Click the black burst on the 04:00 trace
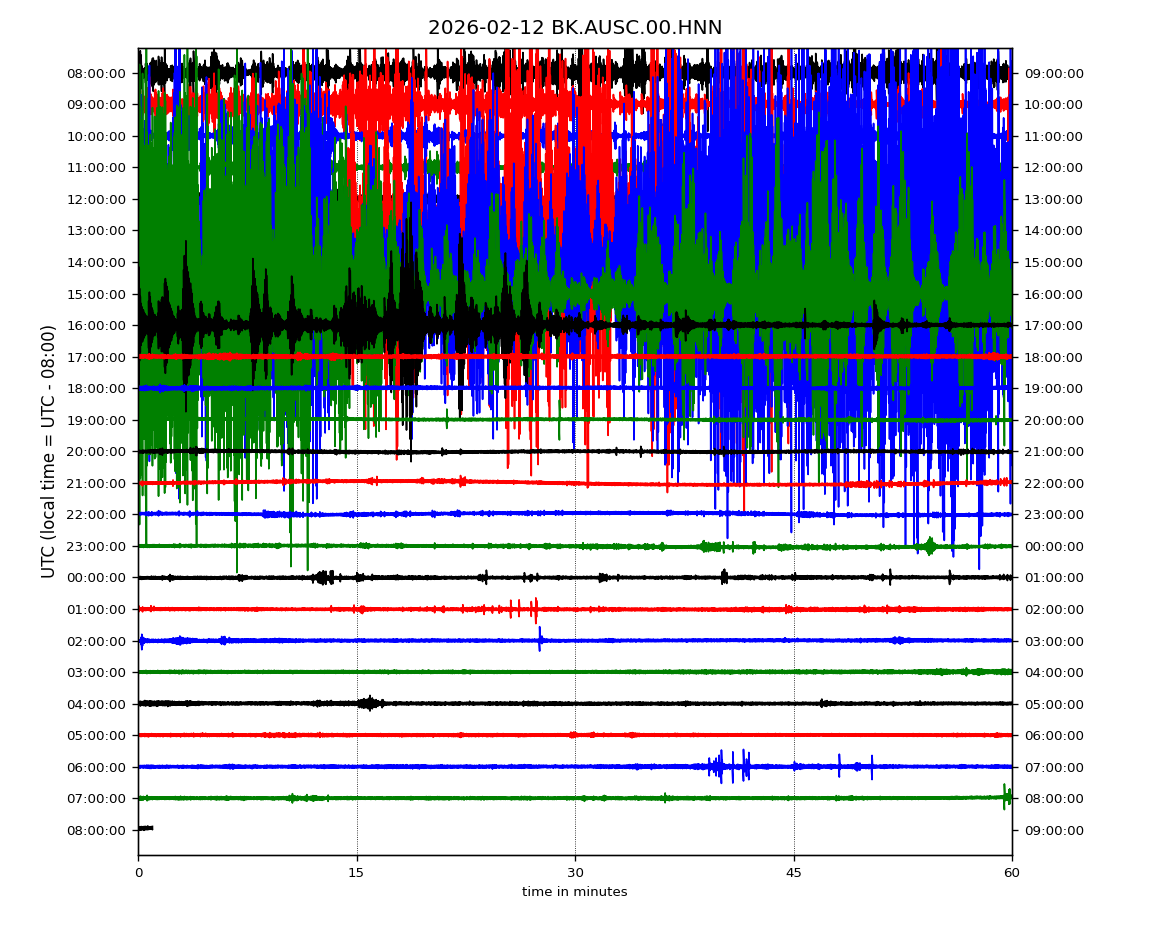Screen dimensions: 1150x950 pyautogui.click(x=370, y=703)
